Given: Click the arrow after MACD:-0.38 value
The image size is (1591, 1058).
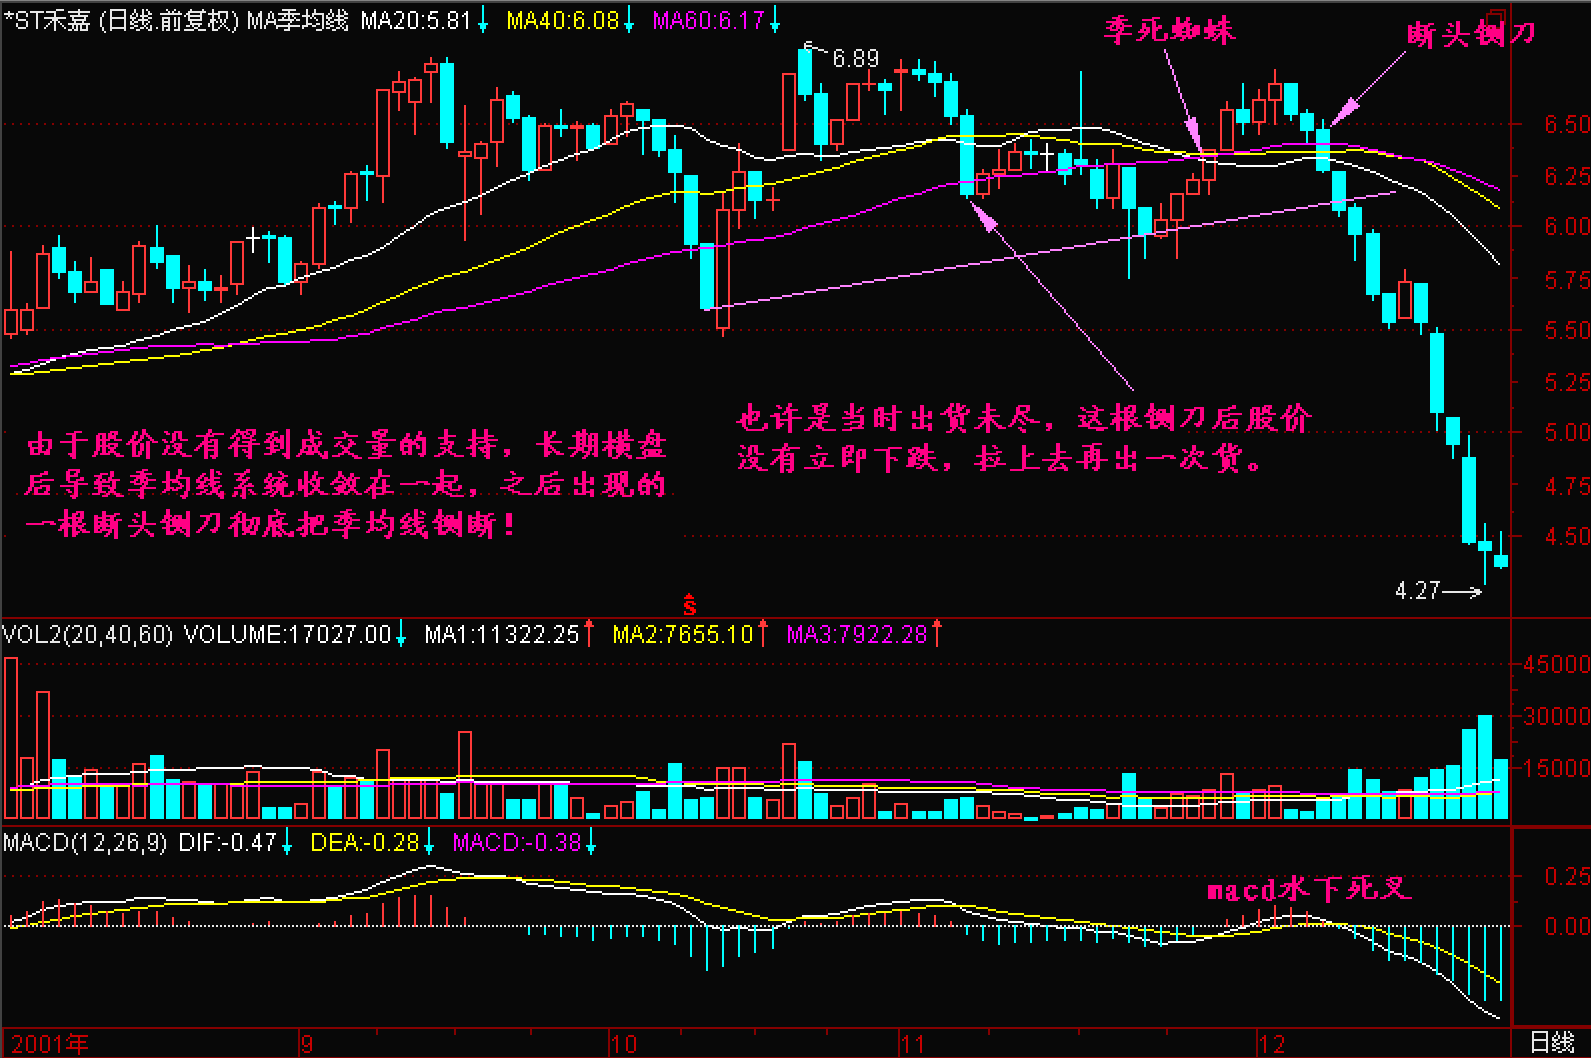Looking at the screenshot, I should coord(591,842).
